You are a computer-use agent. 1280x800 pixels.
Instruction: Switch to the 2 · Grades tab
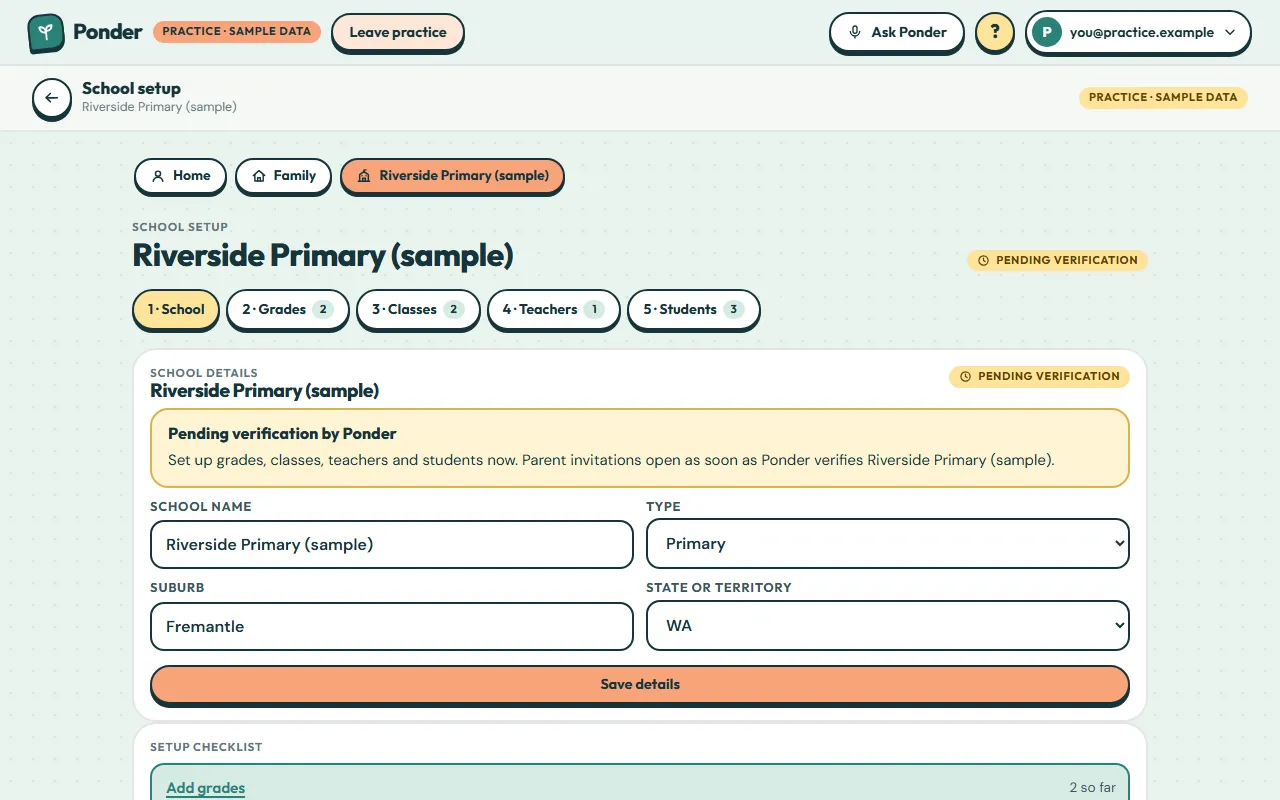pyautogui.click(x=287, y=310)
